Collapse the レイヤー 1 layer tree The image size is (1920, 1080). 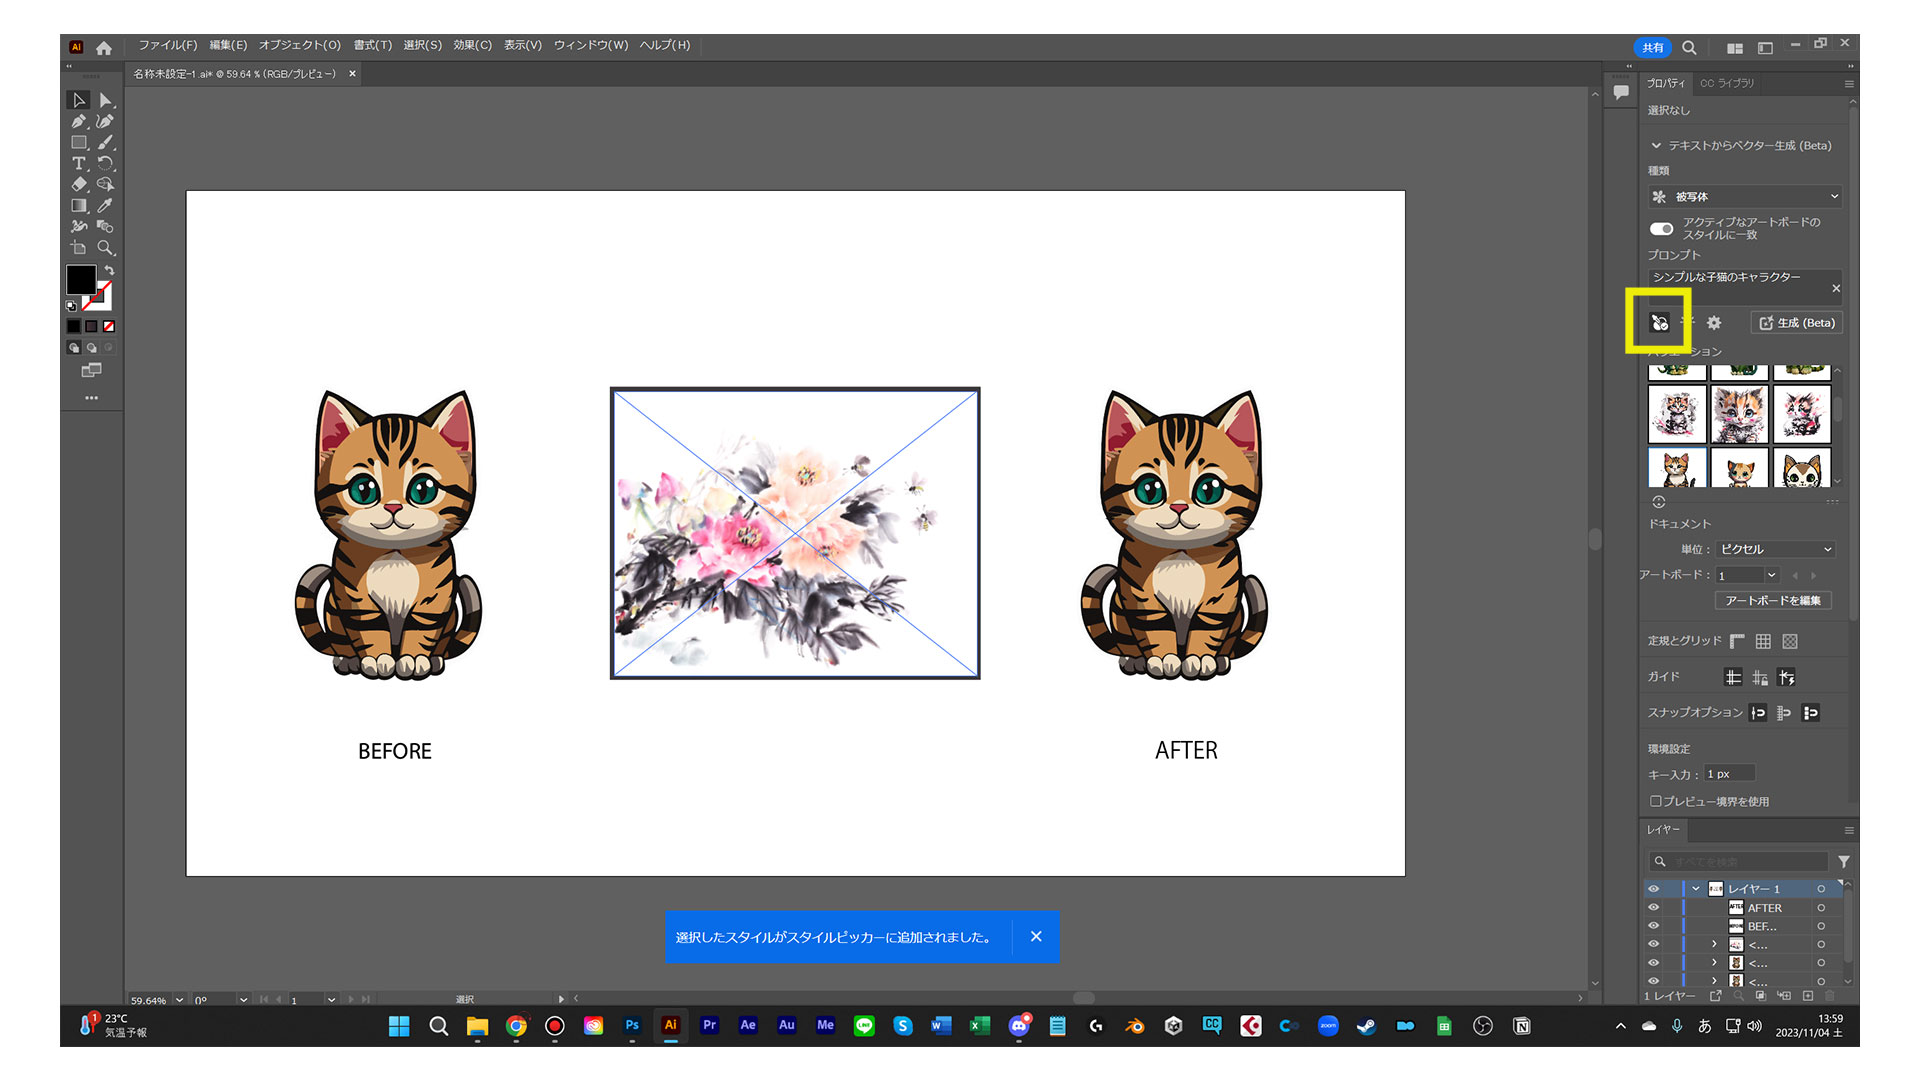point(1696,889)
